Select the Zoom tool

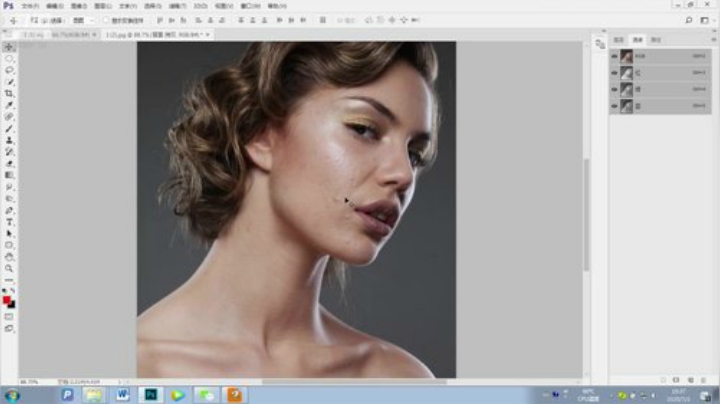pyautogui.click(x=9, y=268)
